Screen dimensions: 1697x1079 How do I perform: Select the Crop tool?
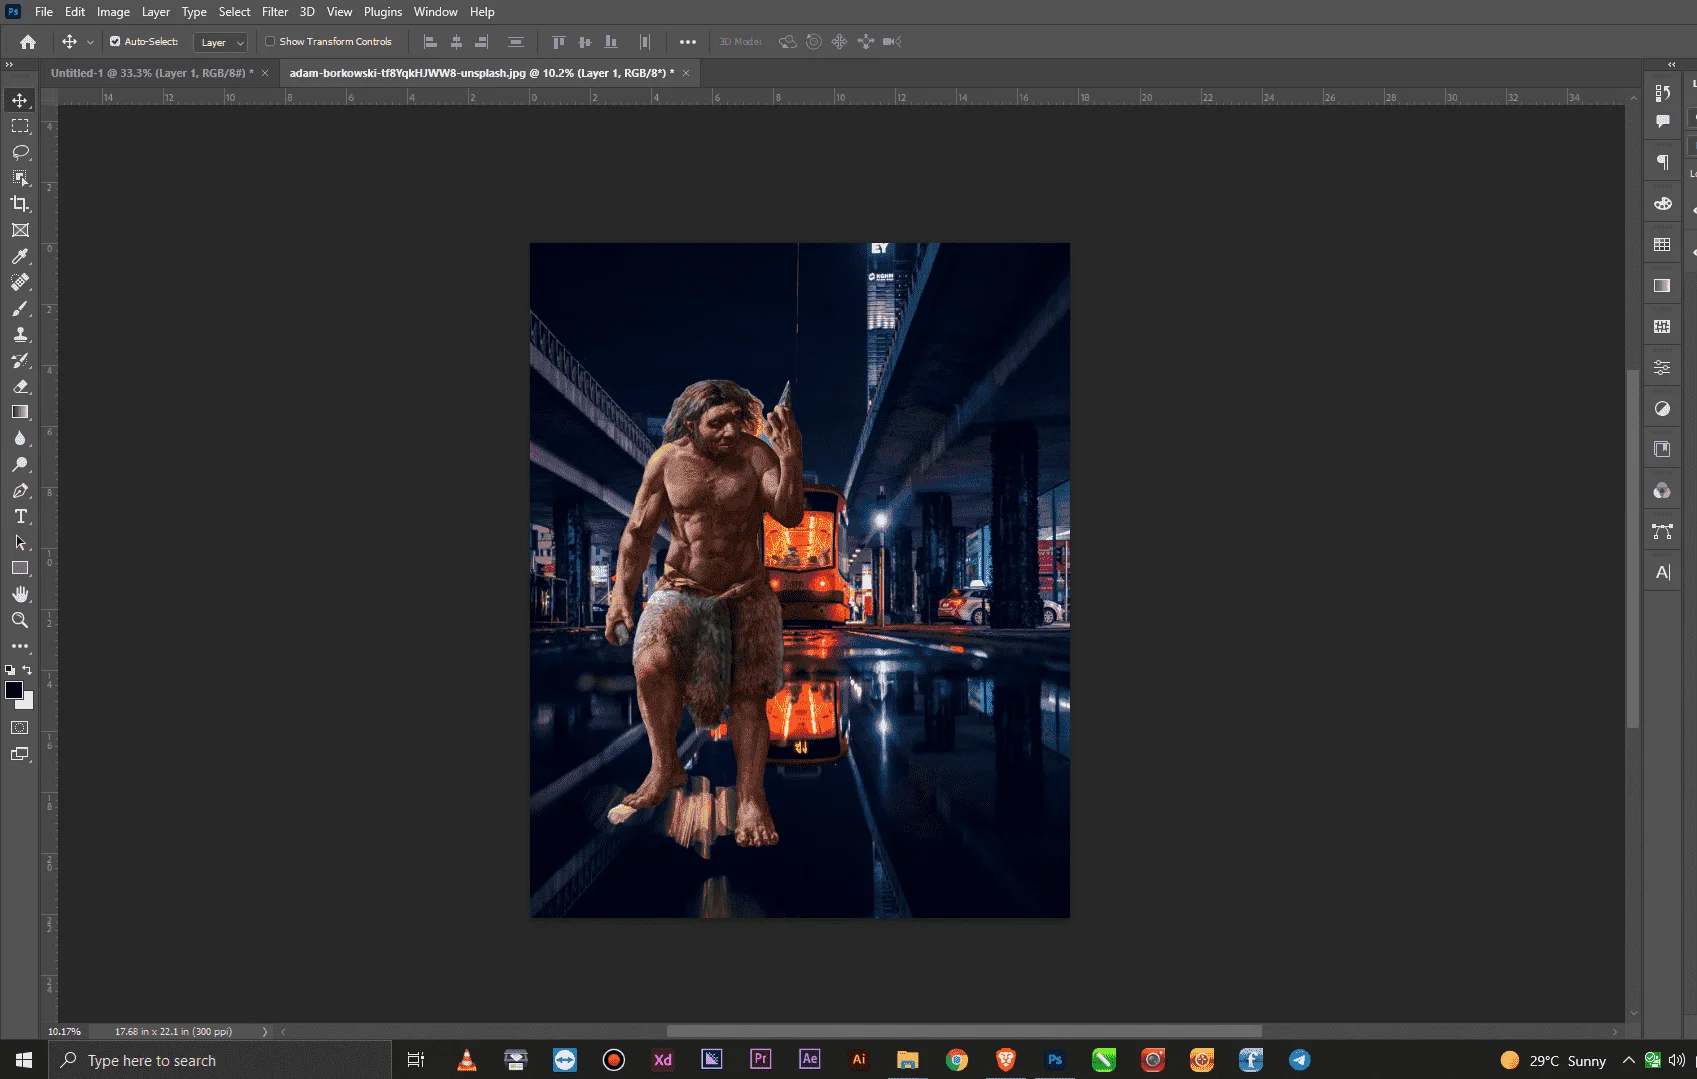(x=20, y=204)
